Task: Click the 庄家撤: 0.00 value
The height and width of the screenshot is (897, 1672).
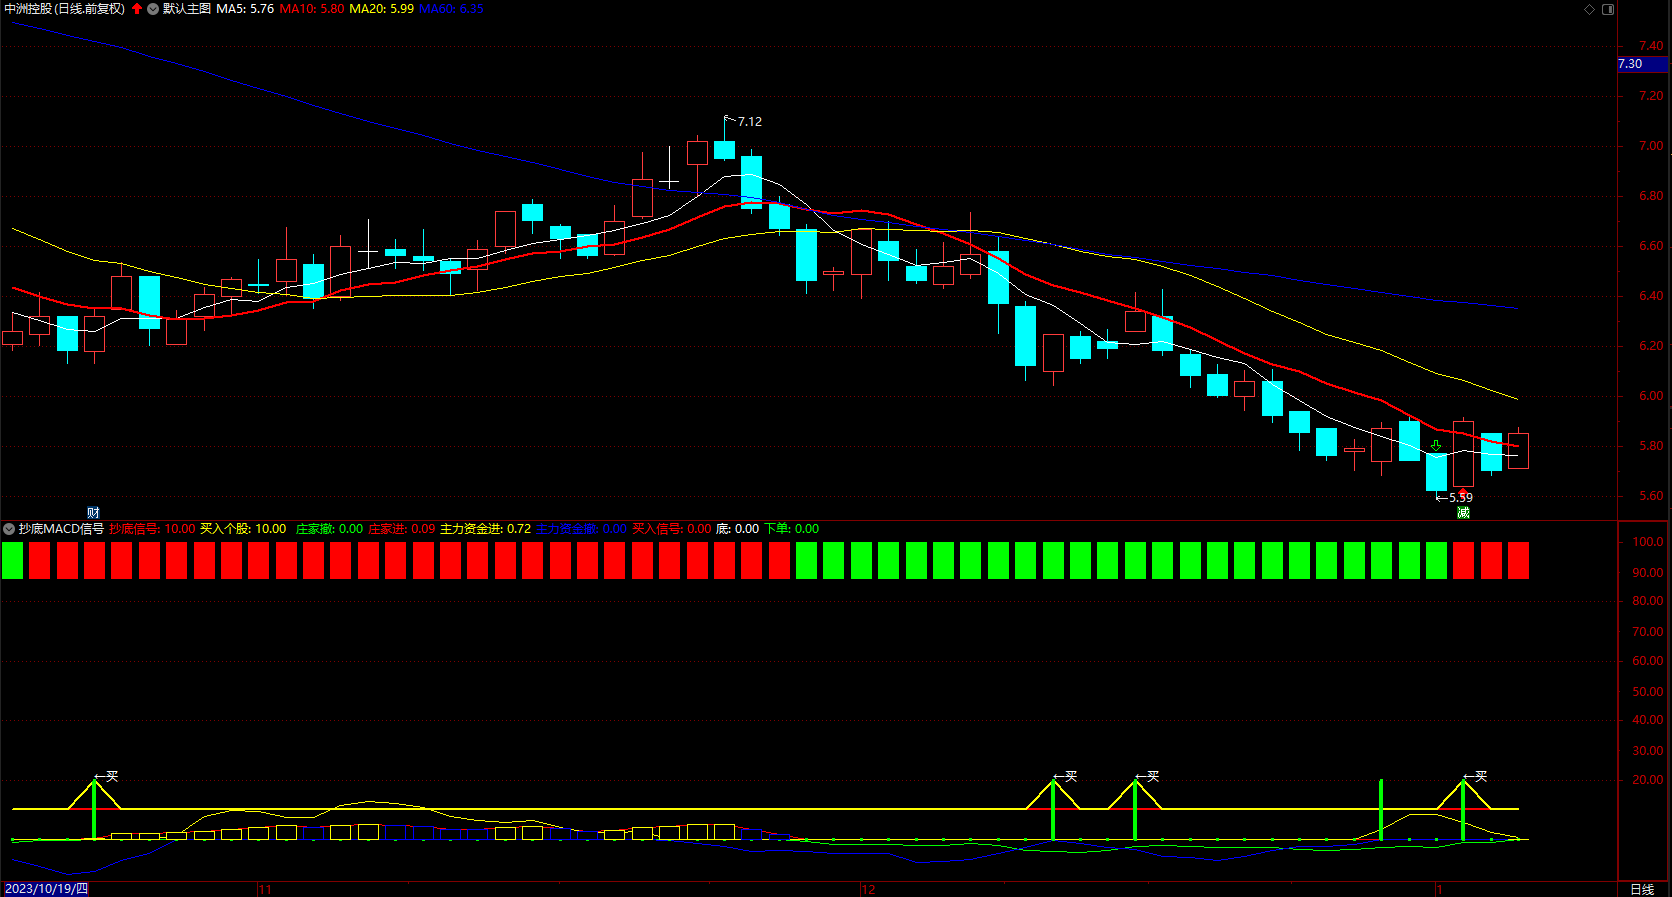Action: click(329, 529)
